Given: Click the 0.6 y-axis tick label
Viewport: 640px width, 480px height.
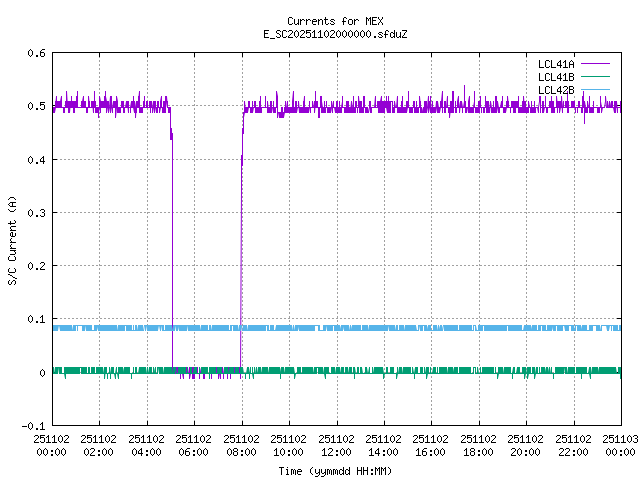Looking at the screenshot, I should pyautogui.click(x=37, y=54).
